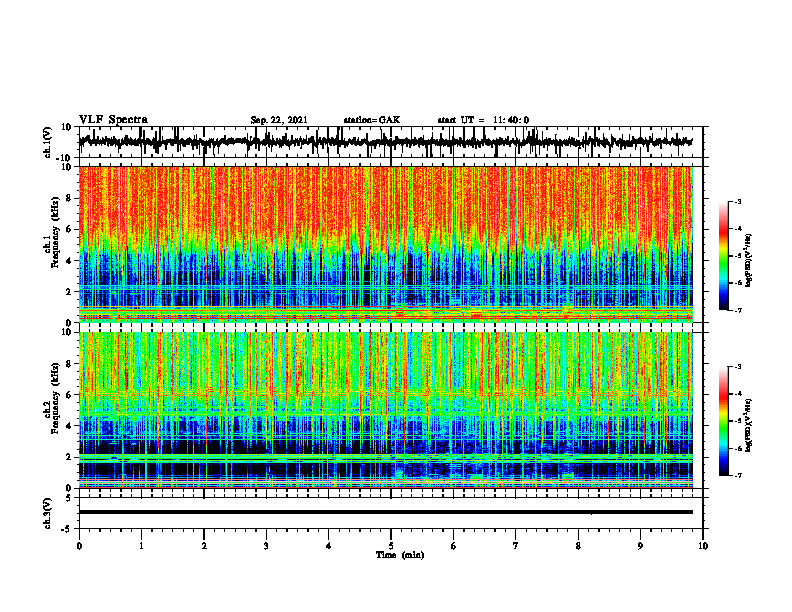Screen dimensions: 792x612
Task: Click the 'start UT = 11:40:0' header text
Action: (483, 120)
